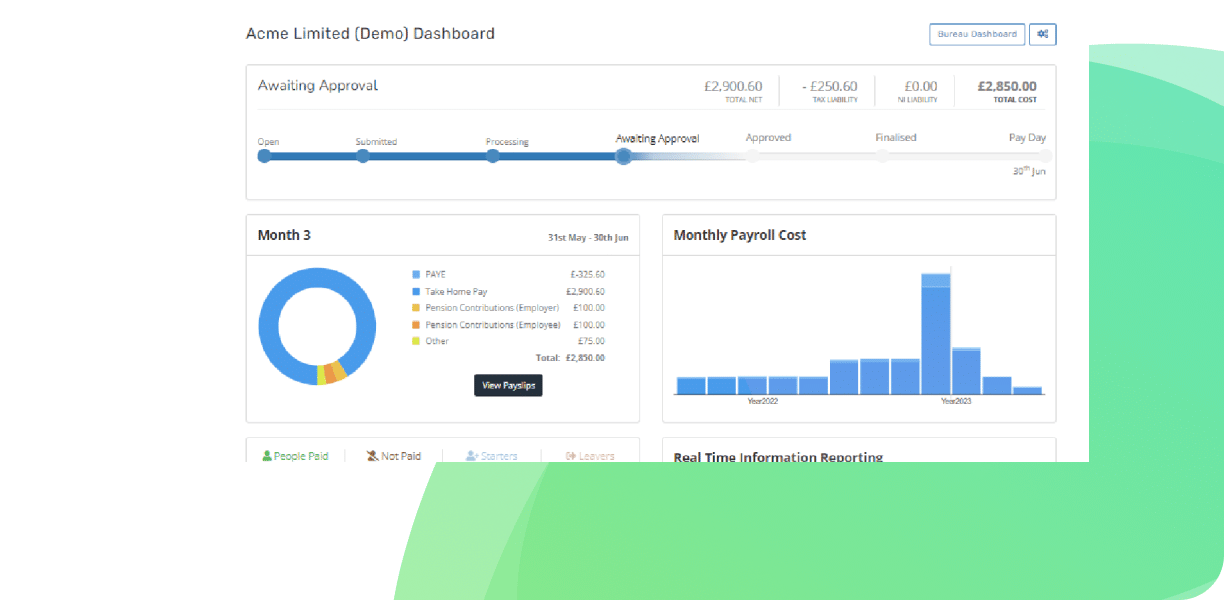
Task: Click the People Paid person icon
Action: [267, 456]
